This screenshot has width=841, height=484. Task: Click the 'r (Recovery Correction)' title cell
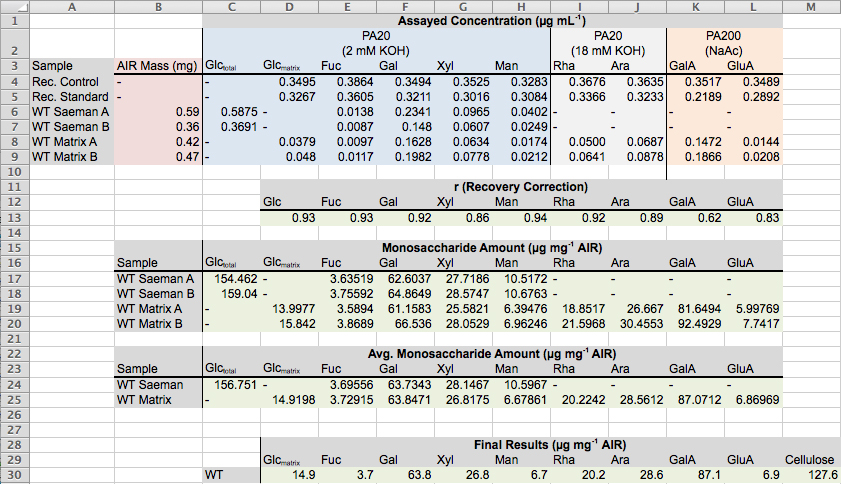[521, 187]
